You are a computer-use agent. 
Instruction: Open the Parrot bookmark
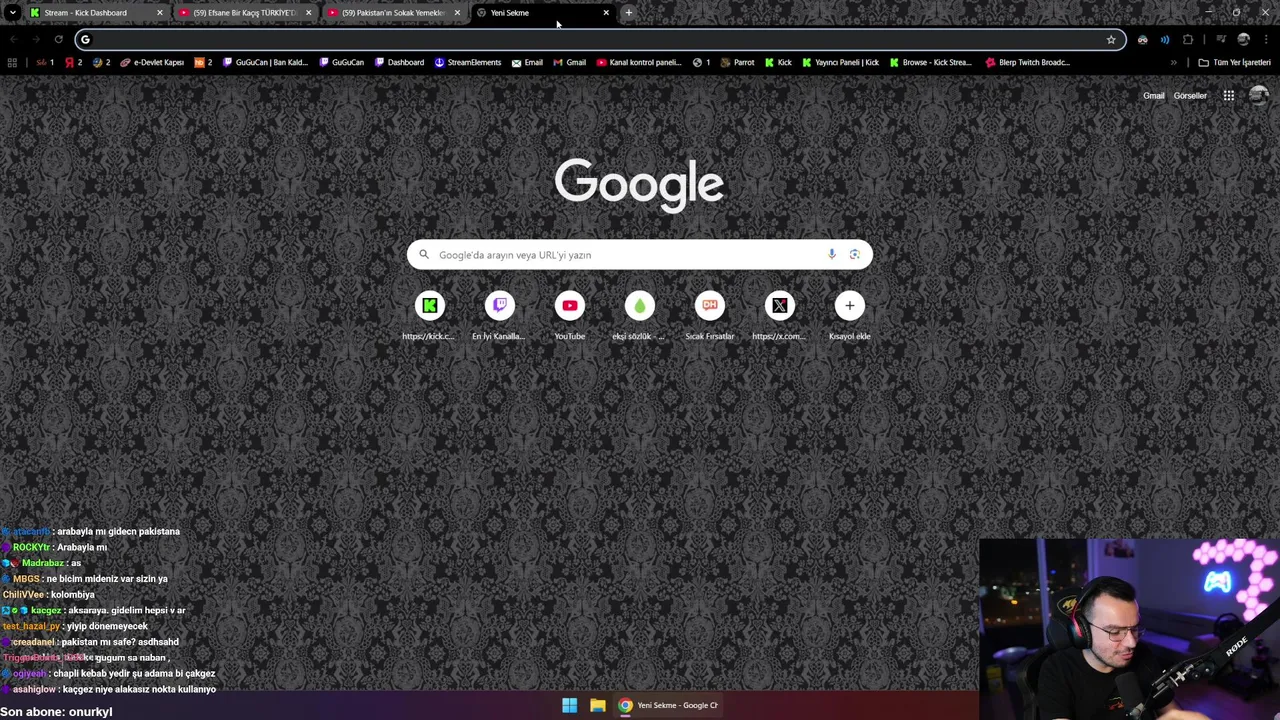(736, 62)
